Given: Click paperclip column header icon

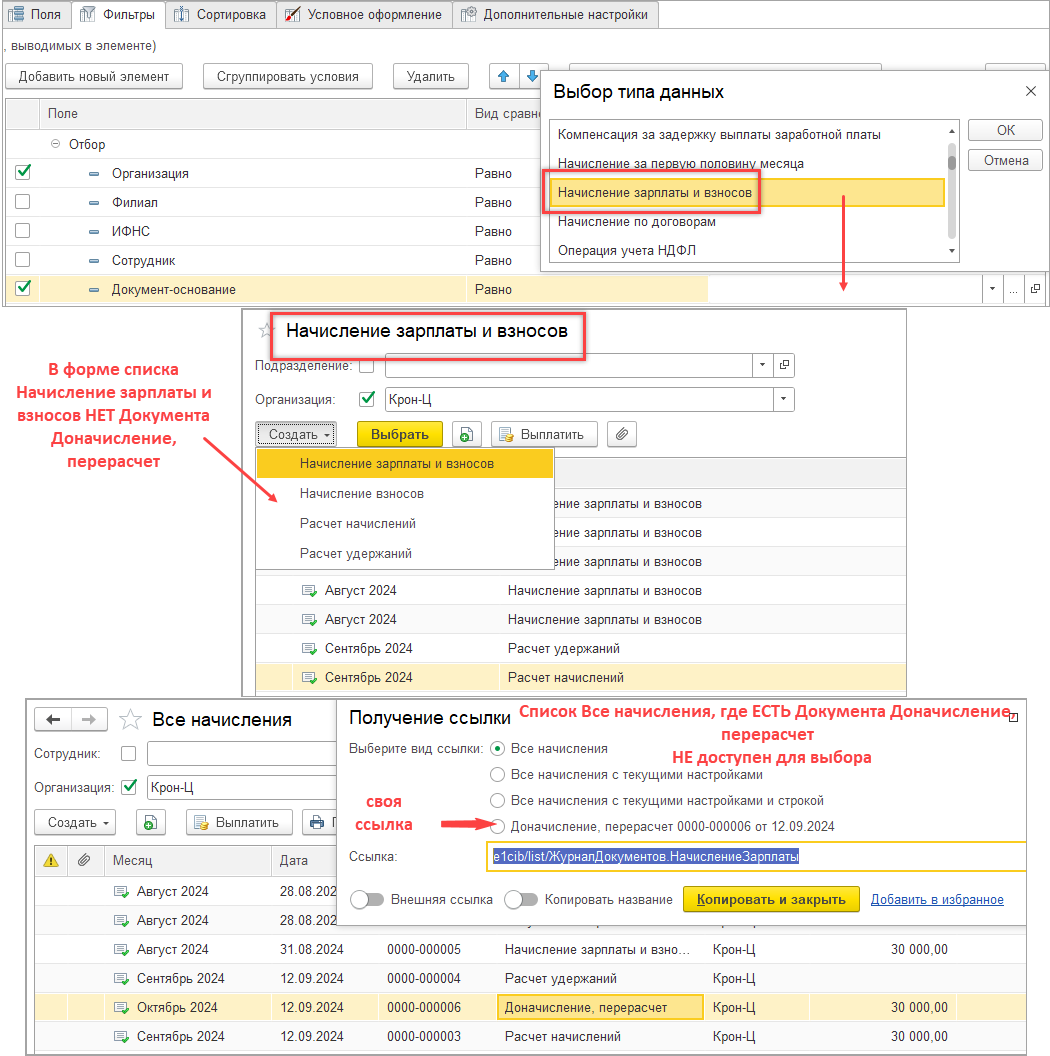Looking at the screenshot, I should pyautogui.click(x=84, y=861).
